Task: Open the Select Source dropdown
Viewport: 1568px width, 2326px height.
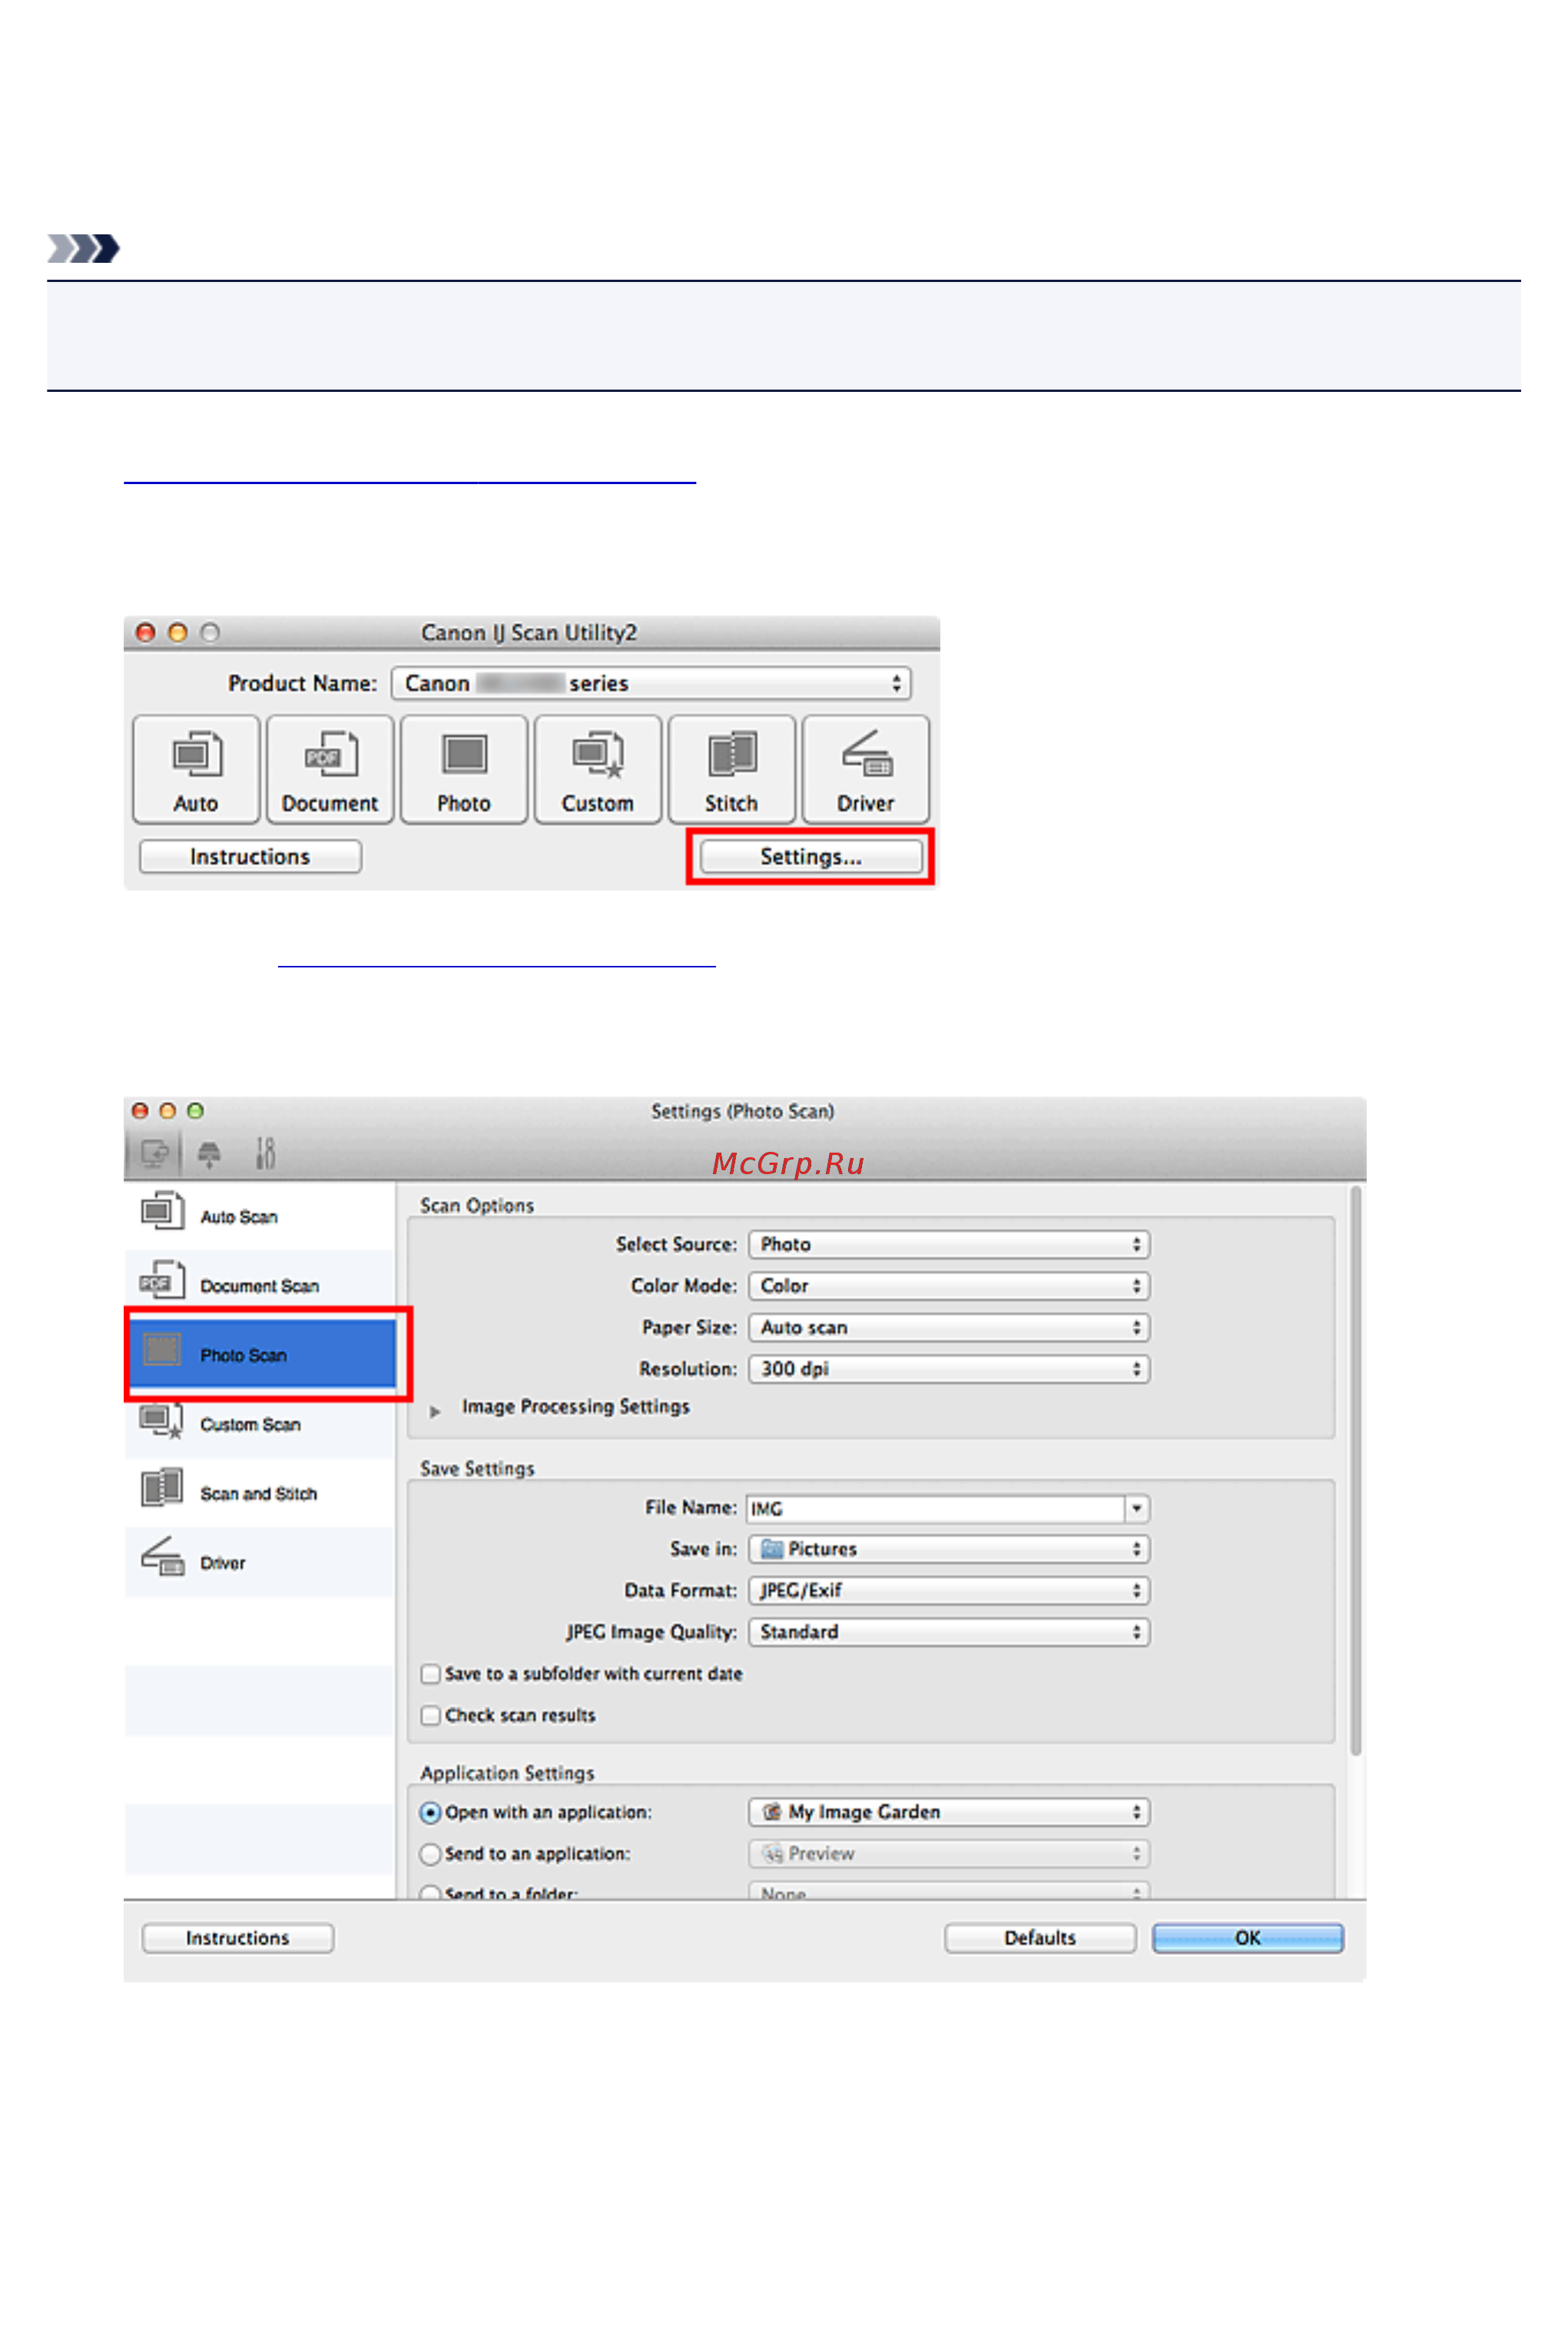Action: coord(949,1244)
